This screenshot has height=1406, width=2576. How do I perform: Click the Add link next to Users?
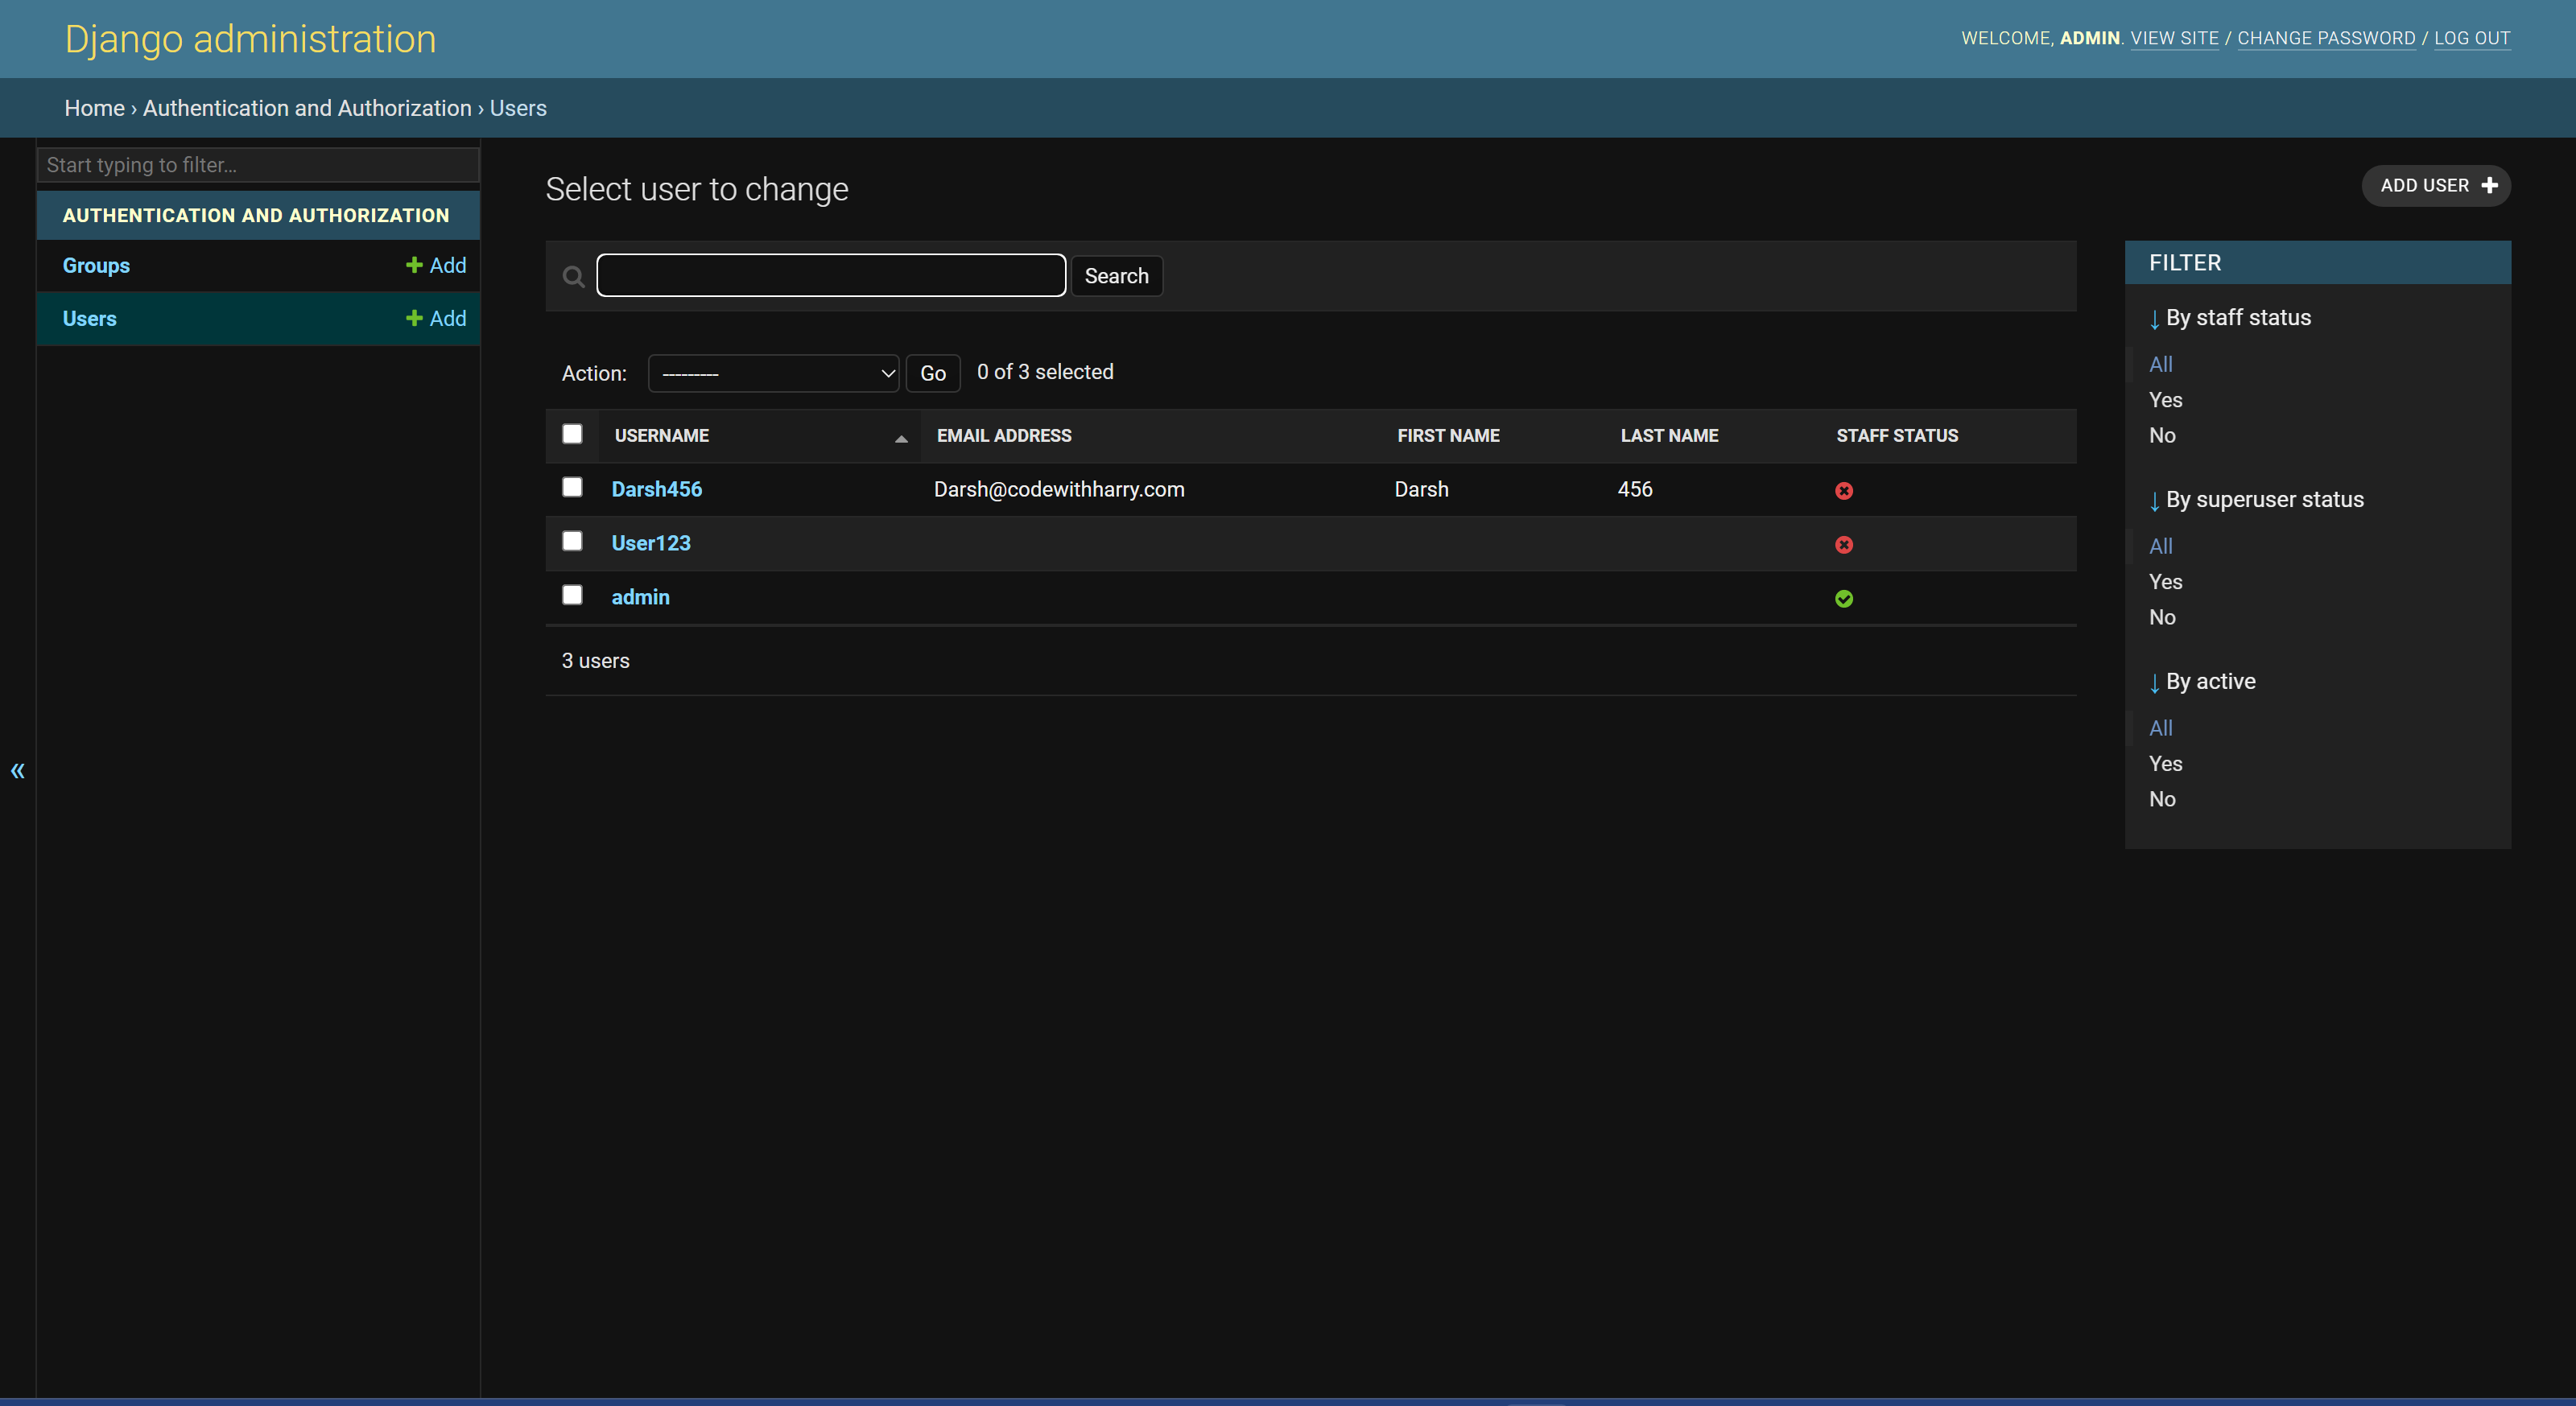(436, 318)
